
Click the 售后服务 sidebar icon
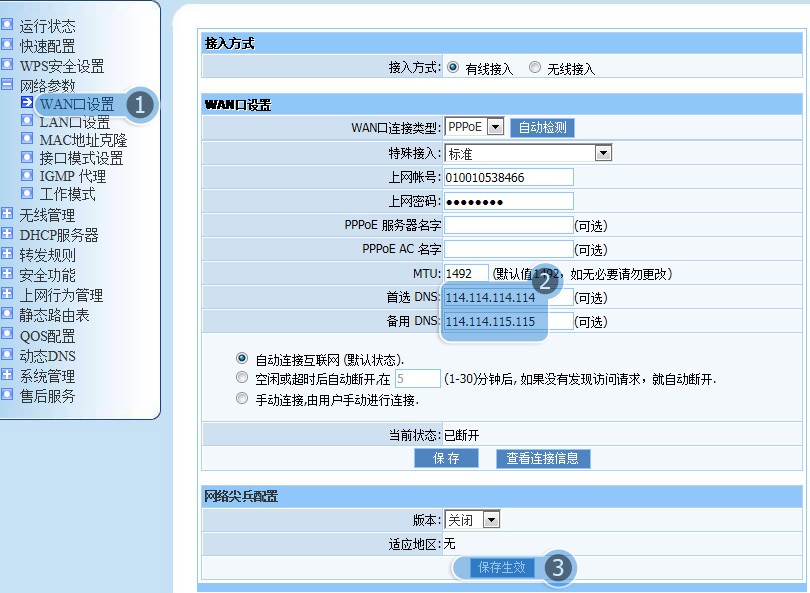8,396
